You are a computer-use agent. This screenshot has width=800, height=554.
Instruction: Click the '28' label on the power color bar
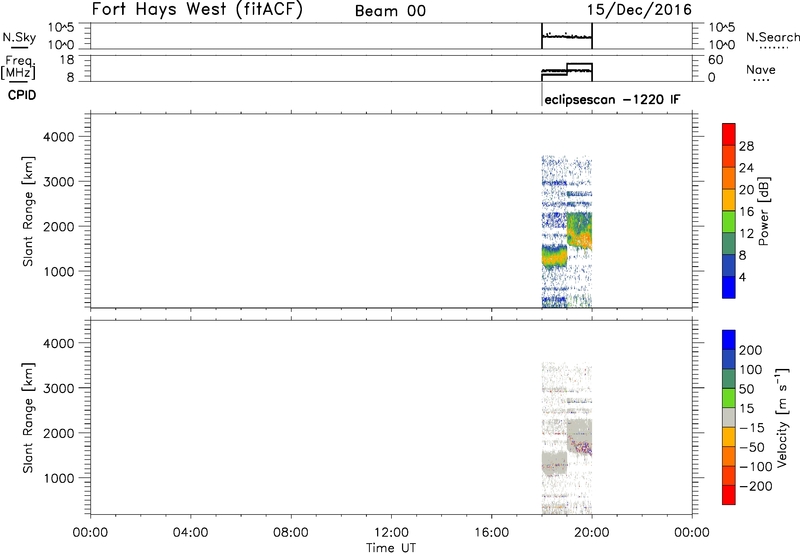(x=746, y=146)
